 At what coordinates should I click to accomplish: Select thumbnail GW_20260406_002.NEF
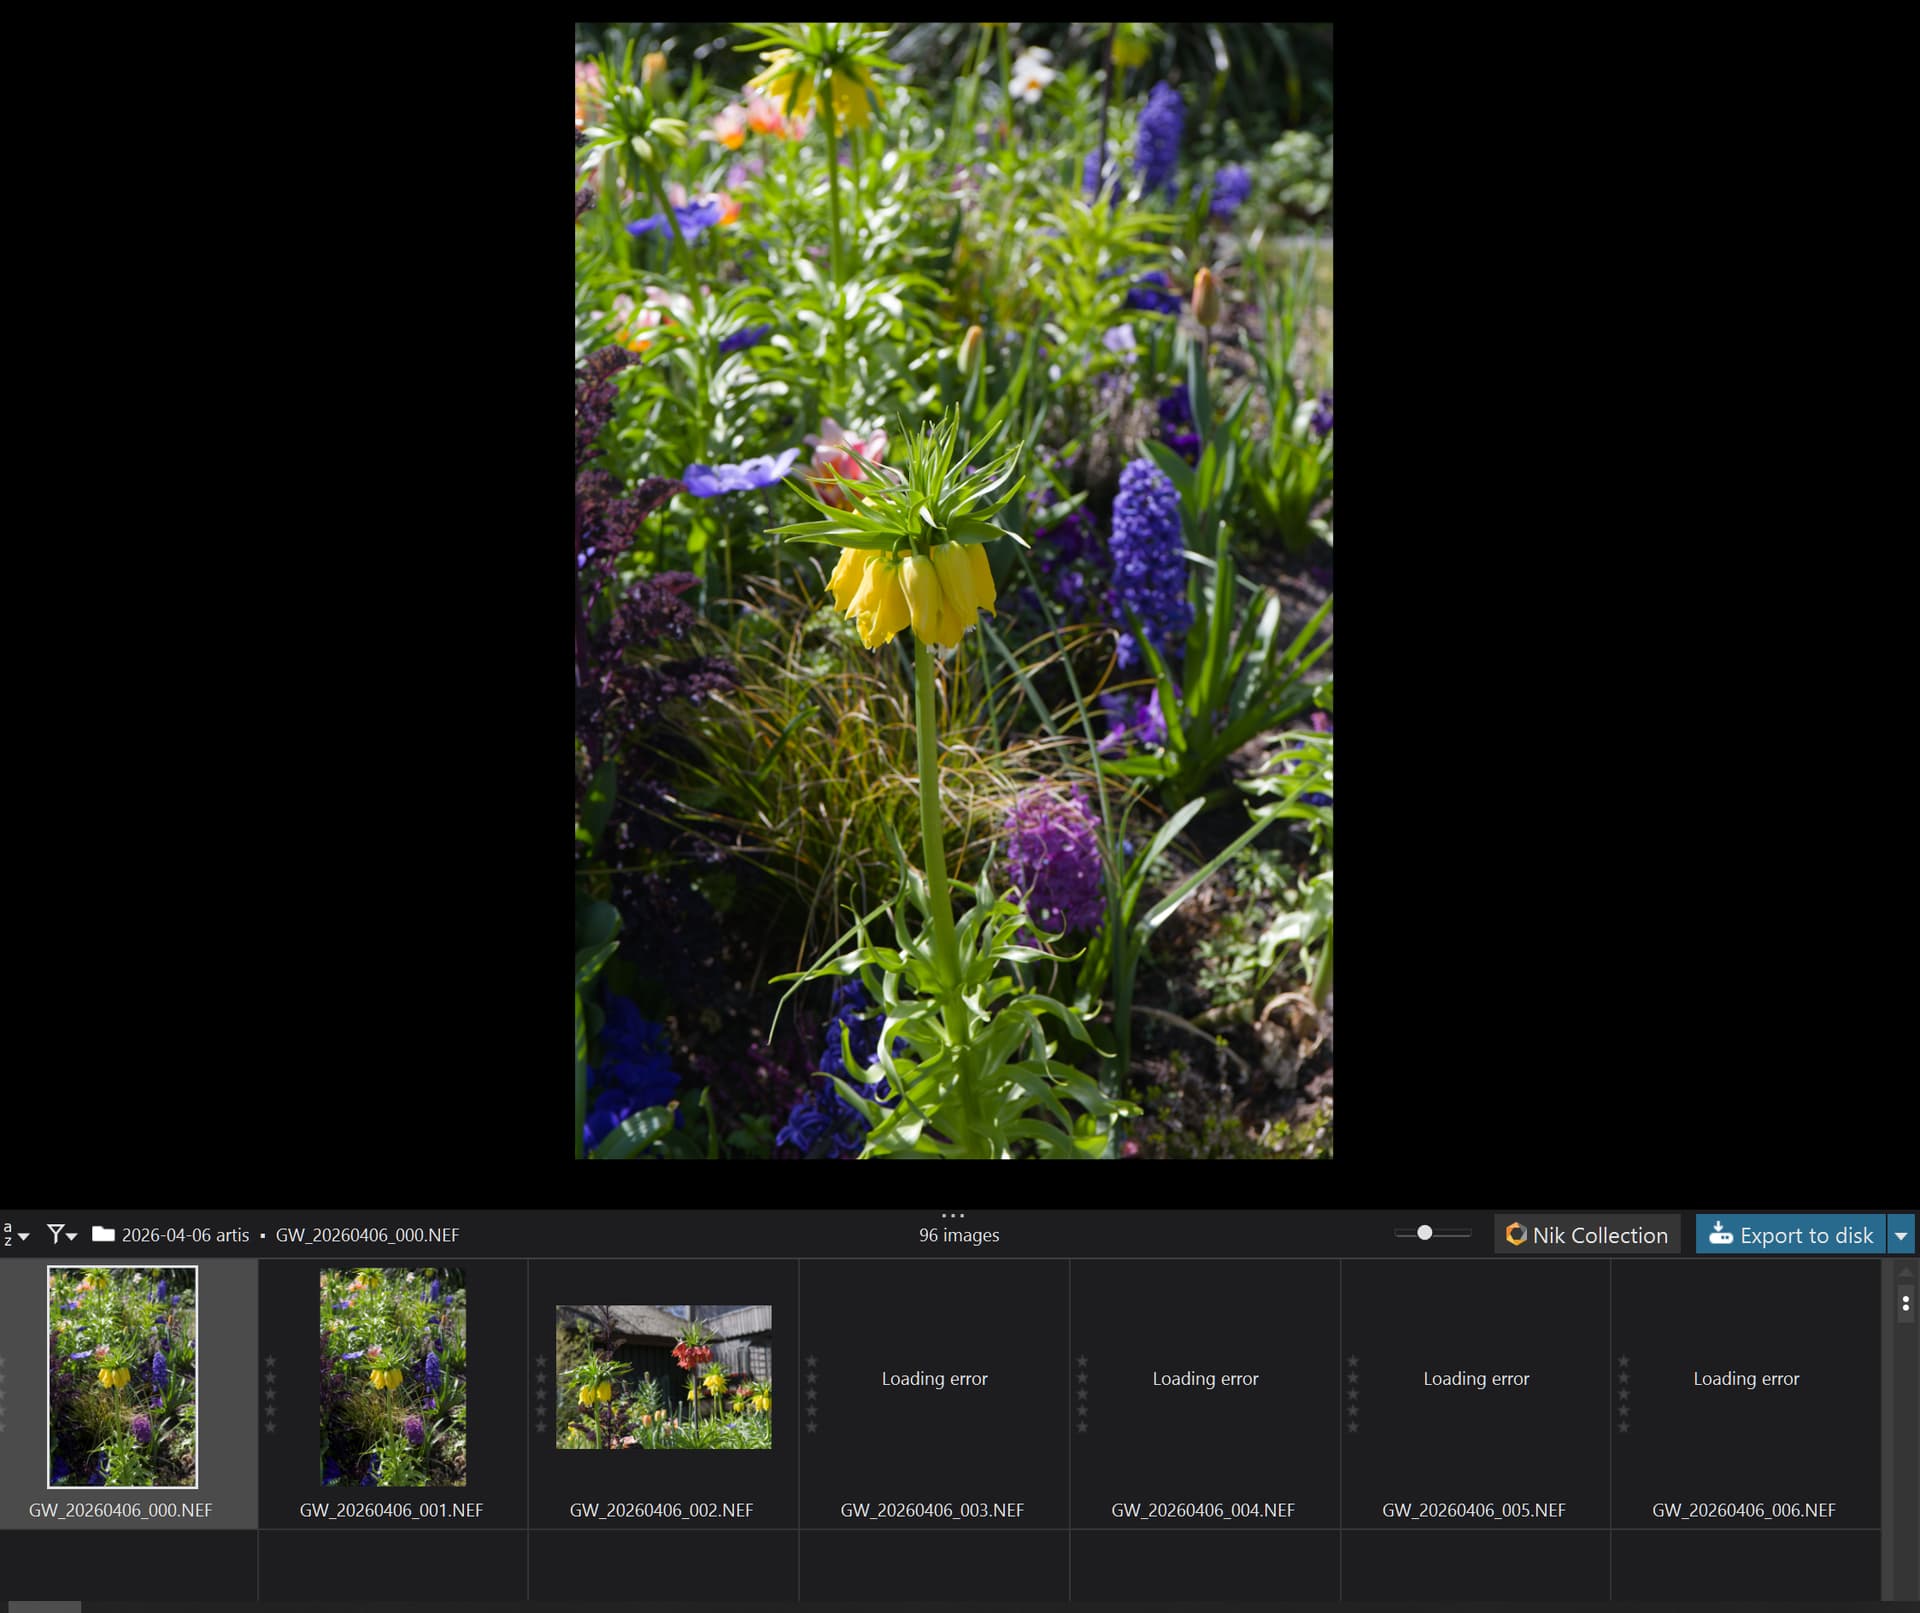(663, 1377)
